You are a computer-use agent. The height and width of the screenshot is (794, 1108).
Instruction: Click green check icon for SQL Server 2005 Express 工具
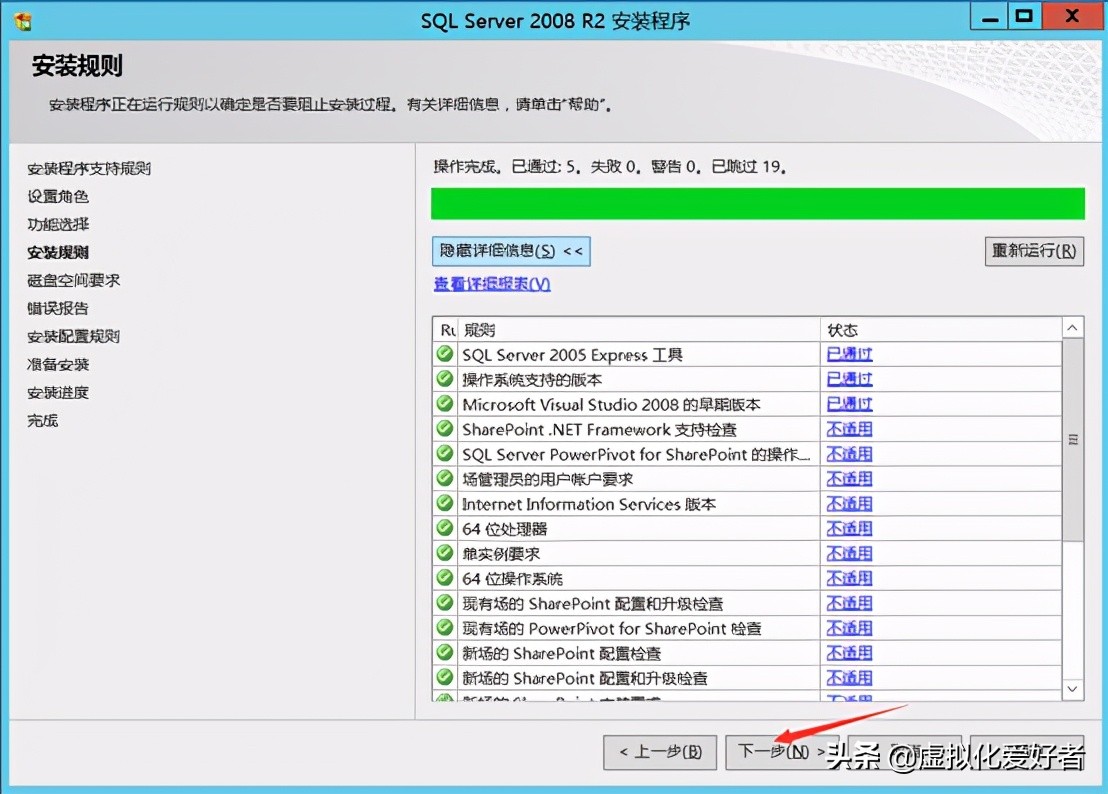click(444, 353)
